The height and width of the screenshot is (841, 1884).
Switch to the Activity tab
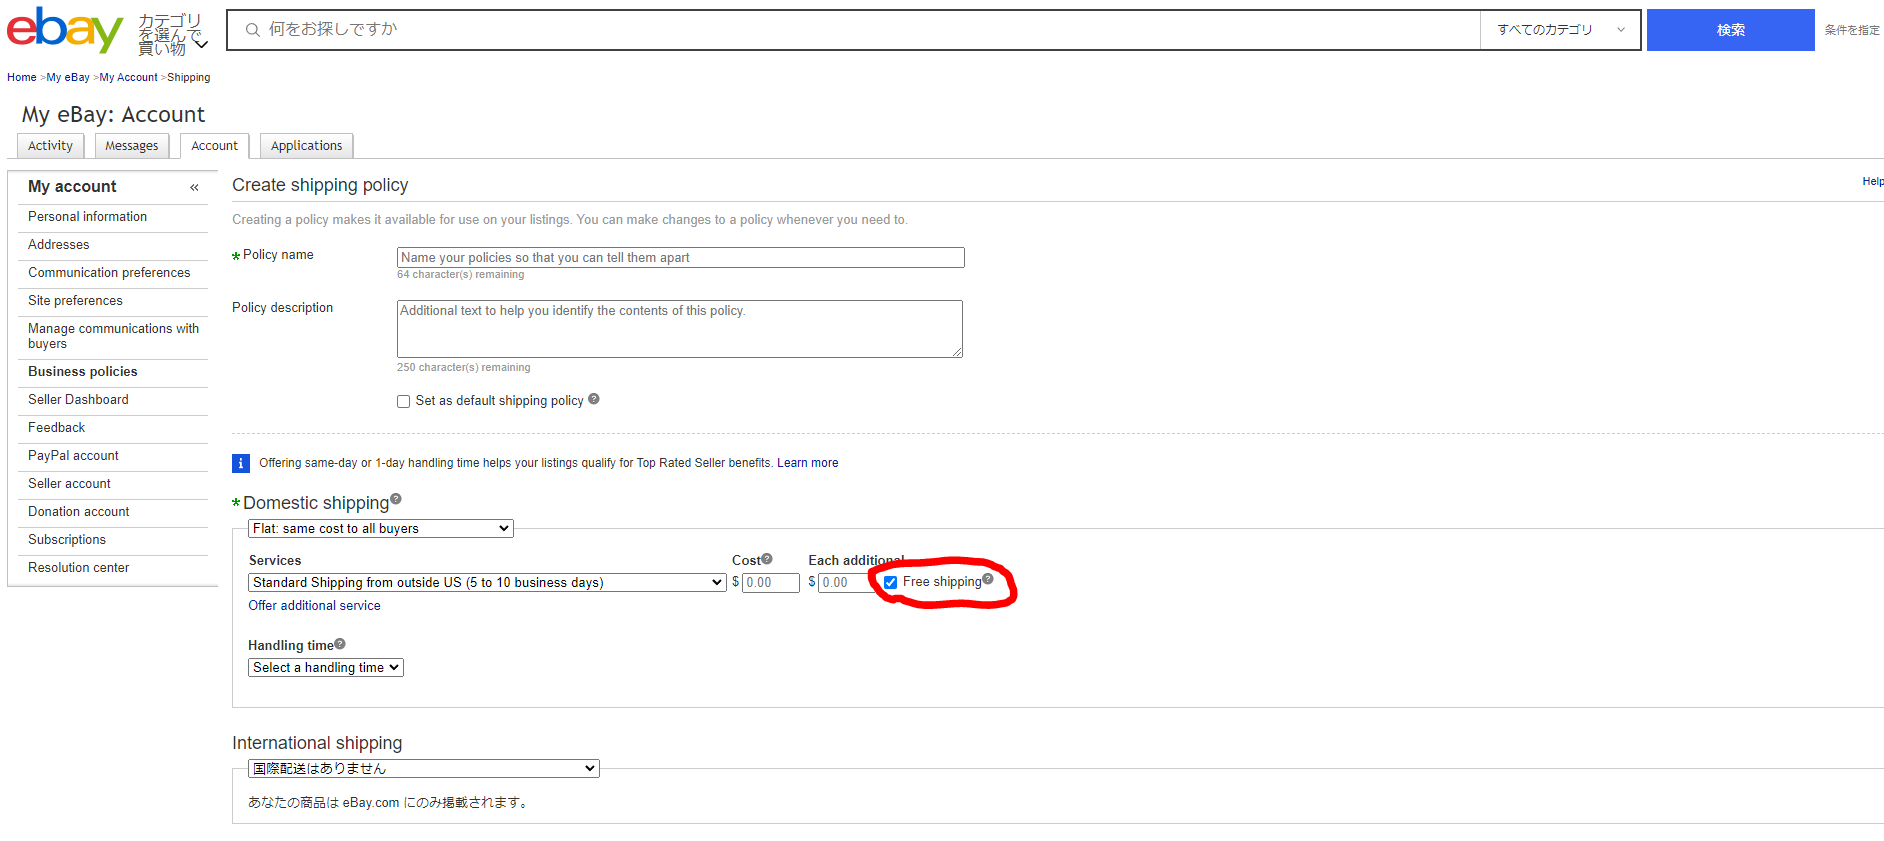coord(50,146)
